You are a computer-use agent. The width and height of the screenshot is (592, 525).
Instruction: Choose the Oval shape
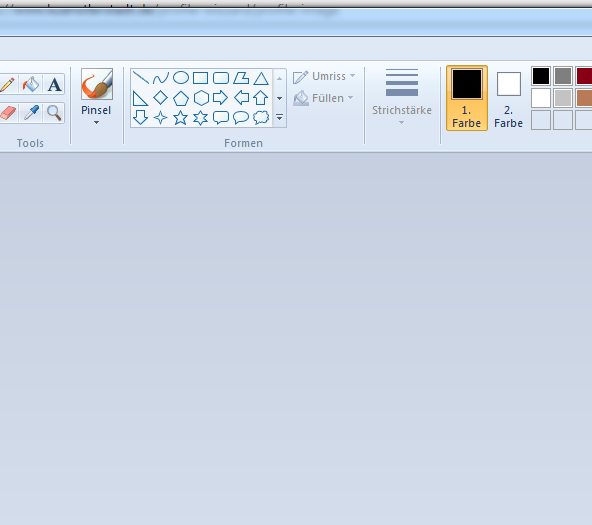coord(181,78)
